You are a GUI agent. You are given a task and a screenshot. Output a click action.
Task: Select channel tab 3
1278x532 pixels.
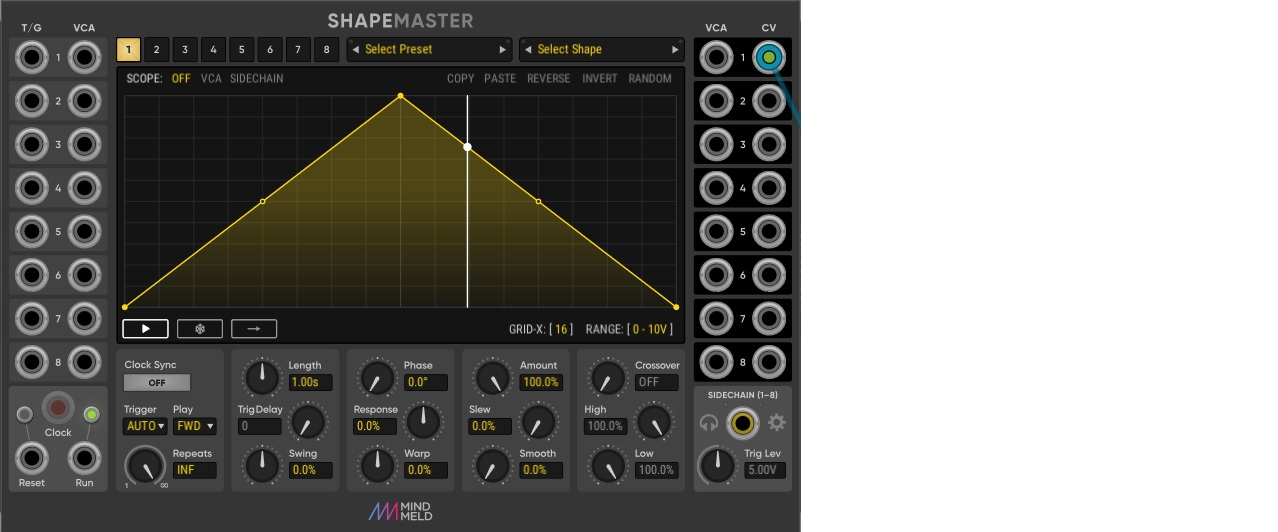[x=185, y=49]
